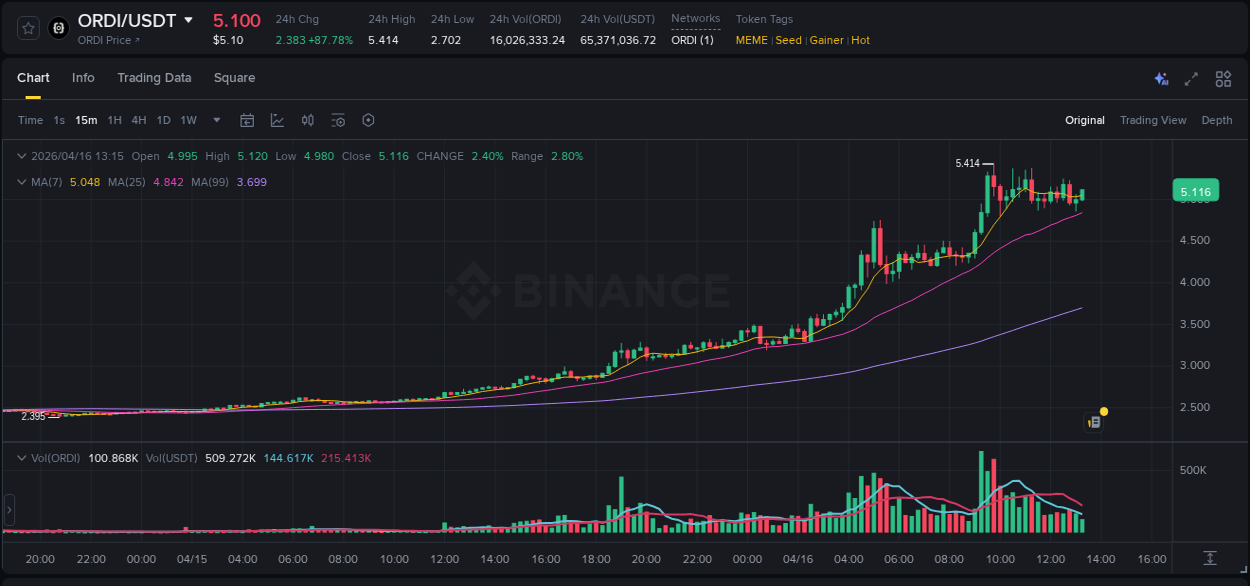Screen dimensions: 1250x586
Task: Open the AI assistant
Action: click(1159, 78)
